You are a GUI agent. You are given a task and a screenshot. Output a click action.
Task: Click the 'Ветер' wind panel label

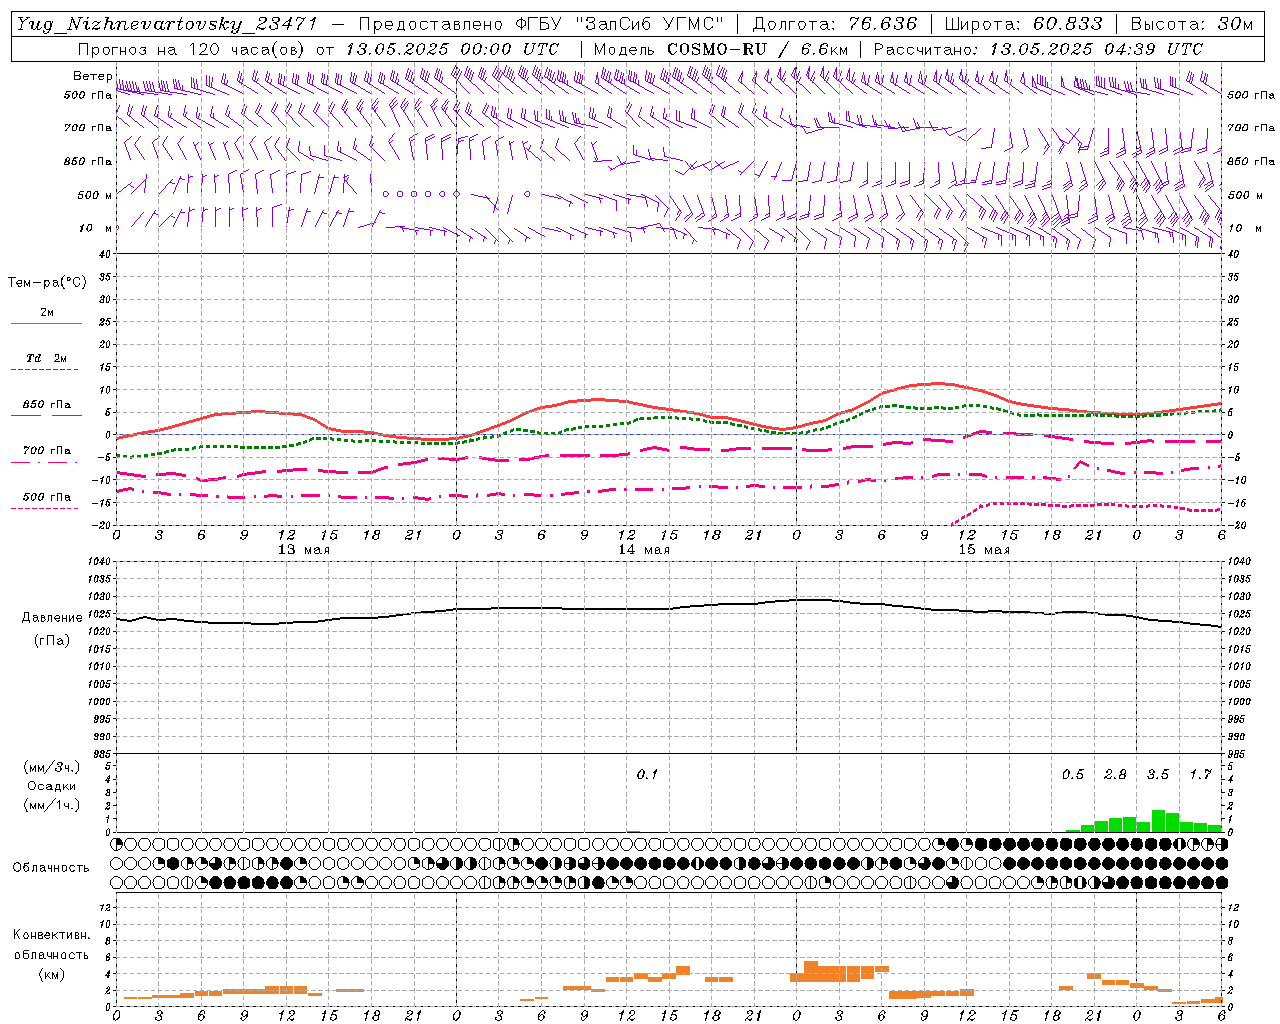(92, 76)
